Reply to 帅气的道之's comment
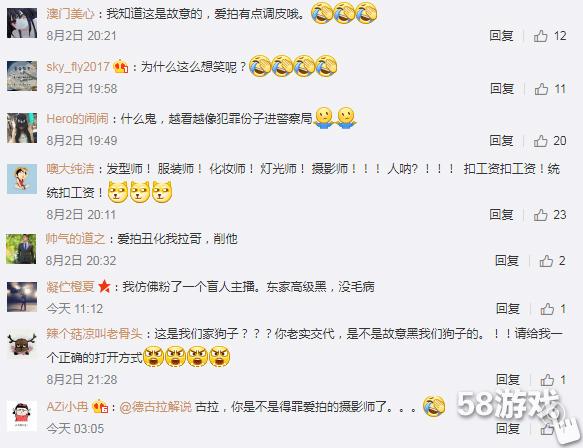This screenshot has height=448, width=583. pos(507,261)
